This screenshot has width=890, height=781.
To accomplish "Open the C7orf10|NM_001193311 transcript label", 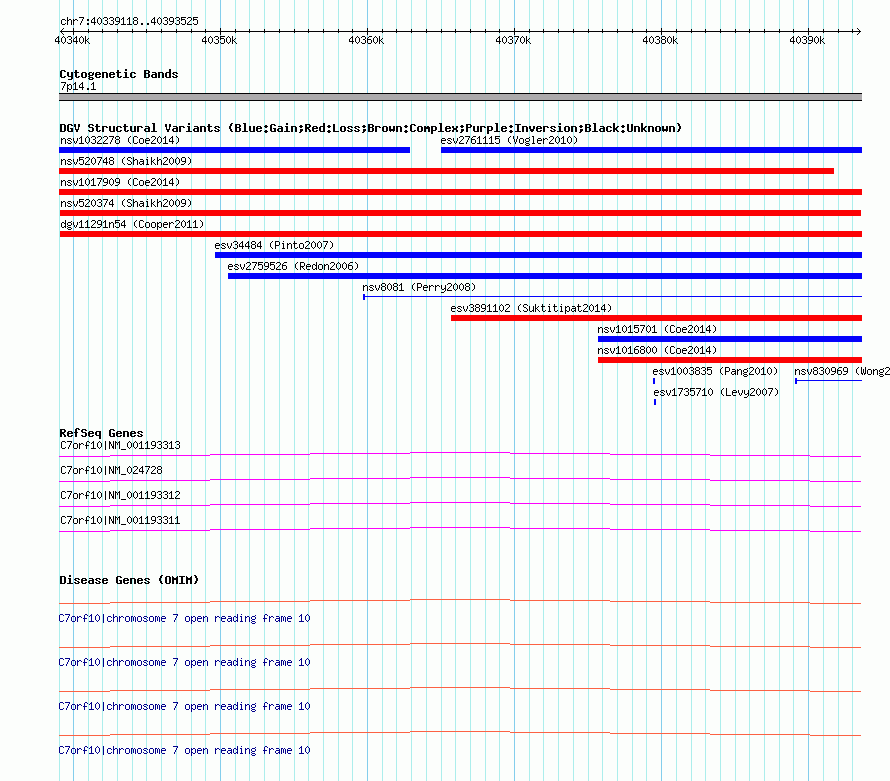I will coord(120,520).
